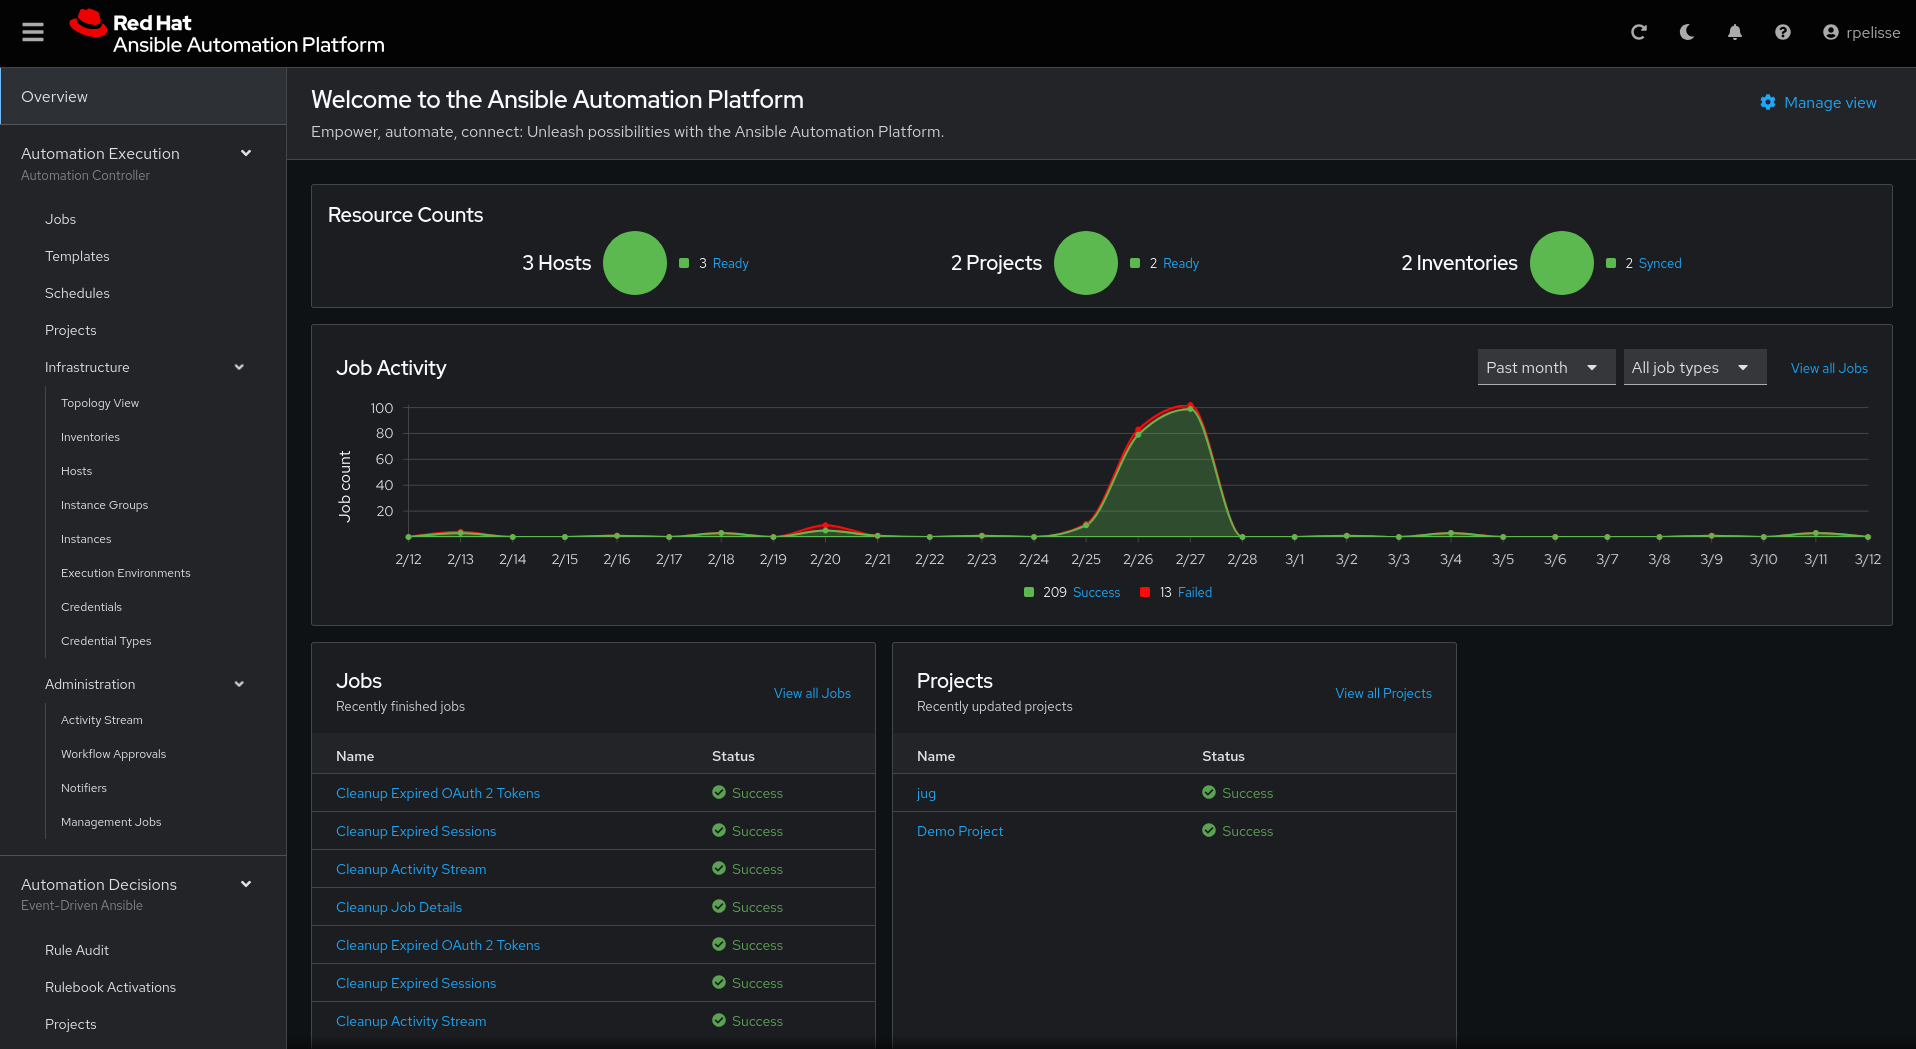Collapse the Automation Execution section
Screen dimensions: 1916x1049
point(246,153)
